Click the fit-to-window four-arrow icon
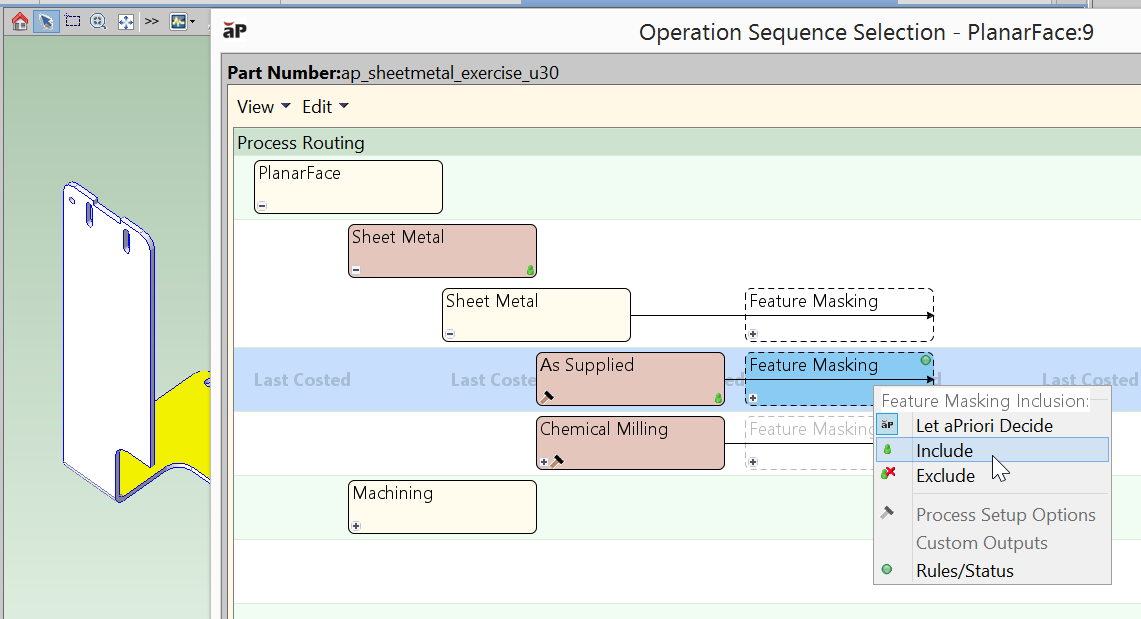Image resolution: width=1141 pixels, height=619 pixels. [125, 21]
